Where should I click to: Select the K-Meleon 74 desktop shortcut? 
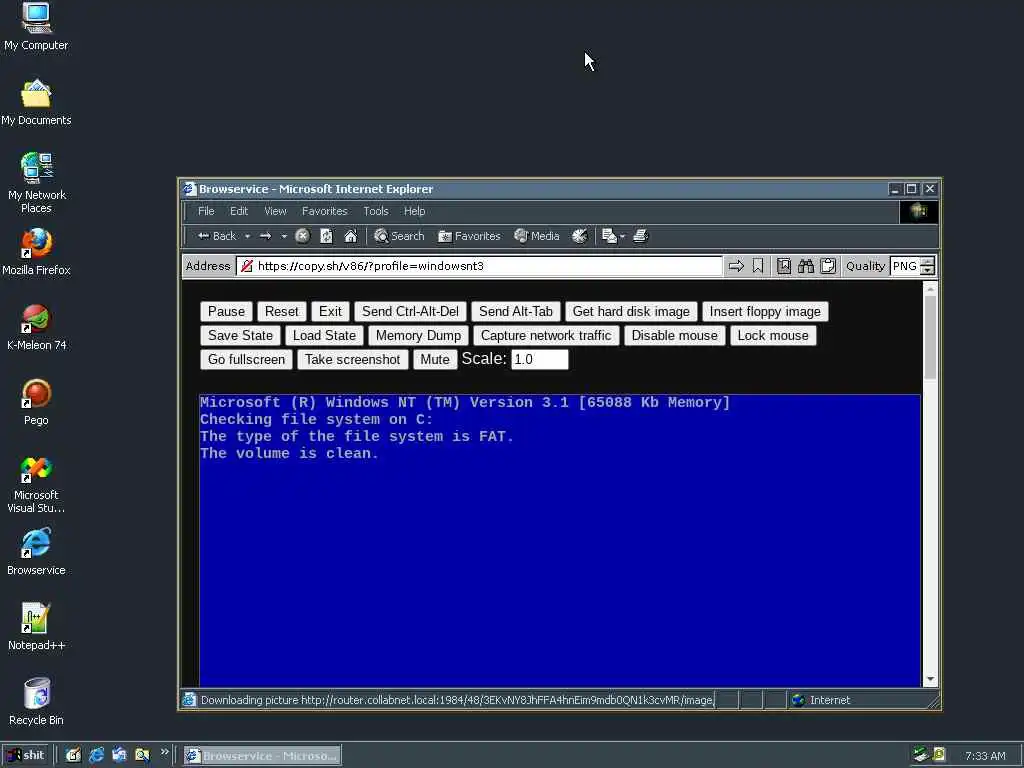(x=36, y=327)
